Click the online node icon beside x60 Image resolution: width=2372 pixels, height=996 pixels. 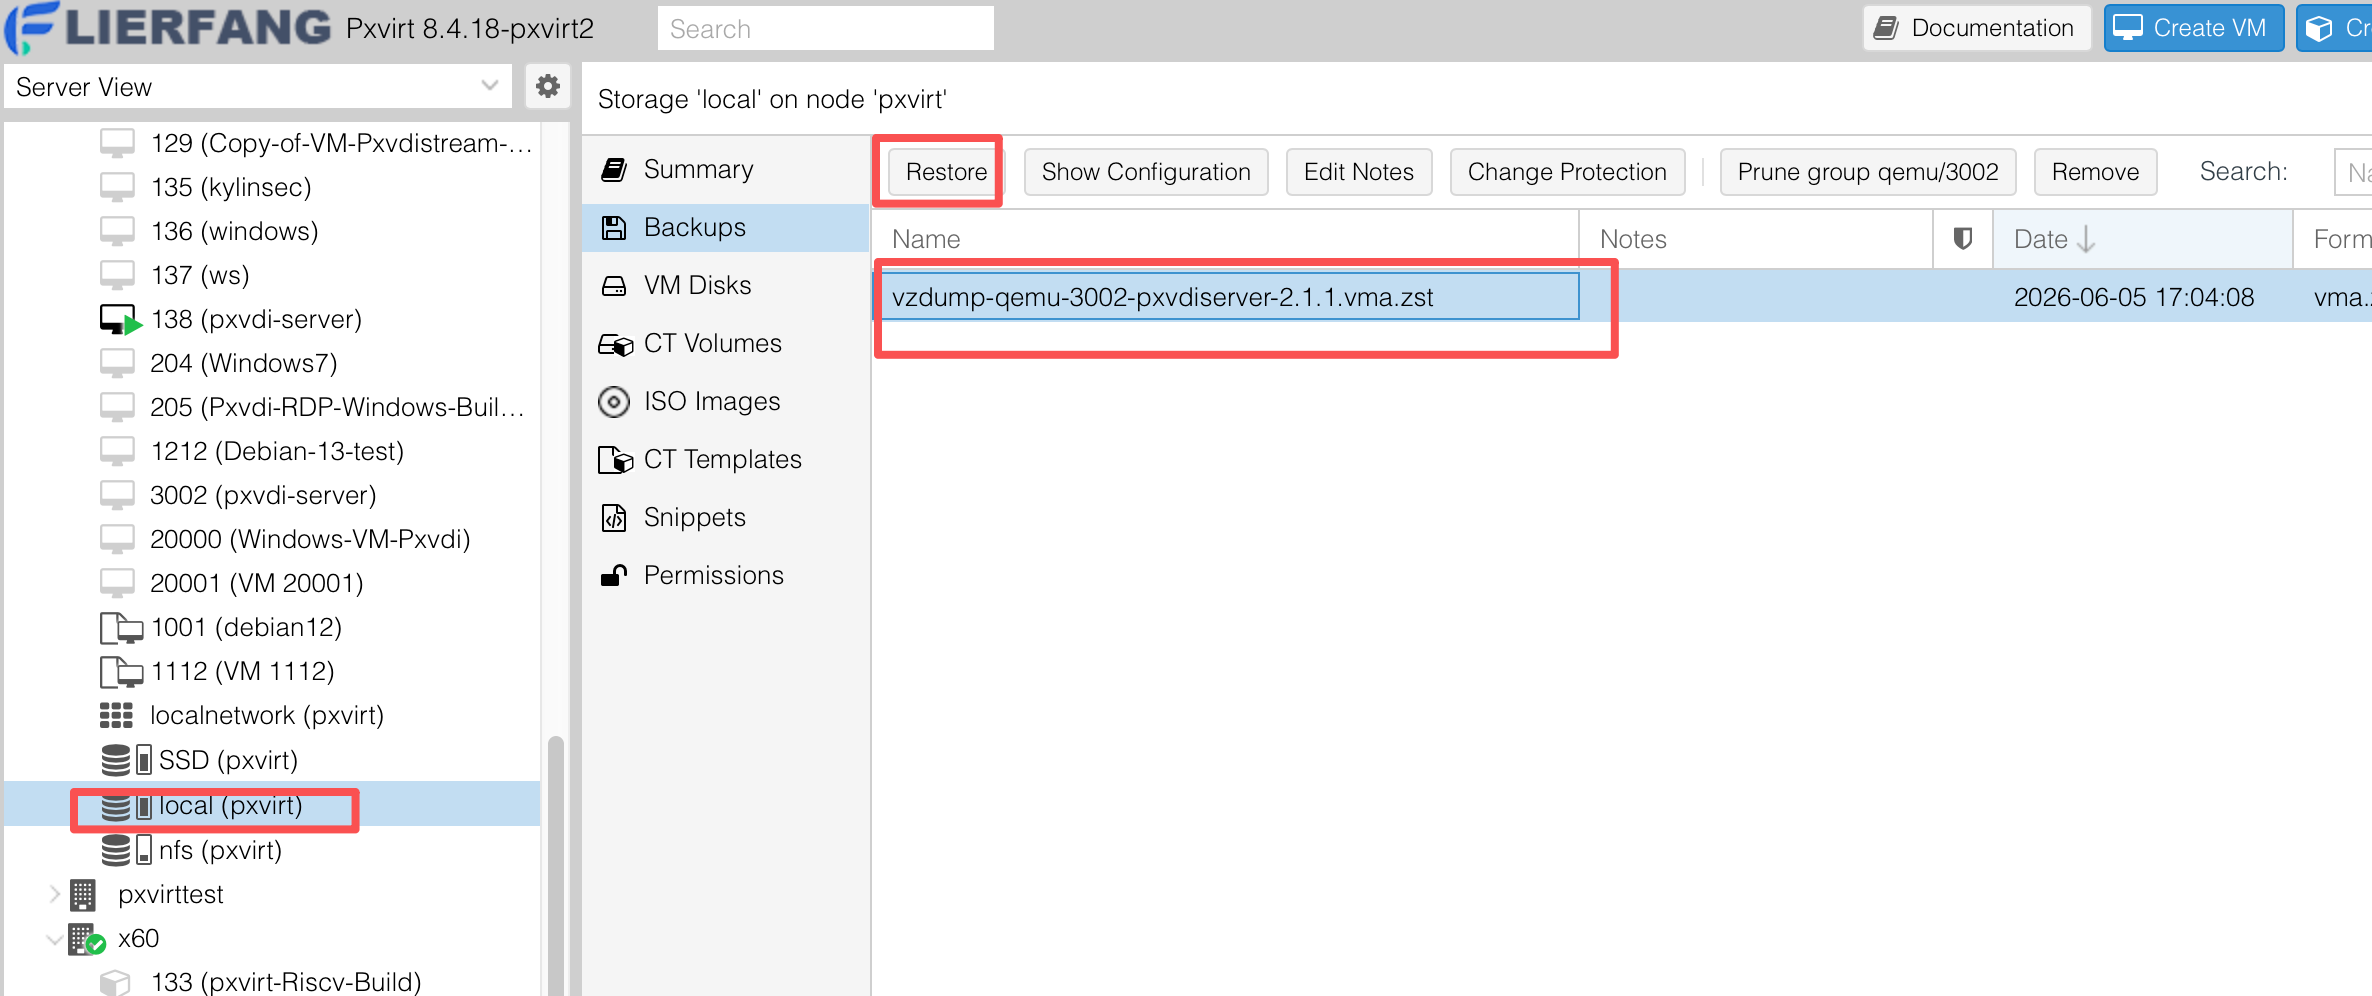(87, 939)
